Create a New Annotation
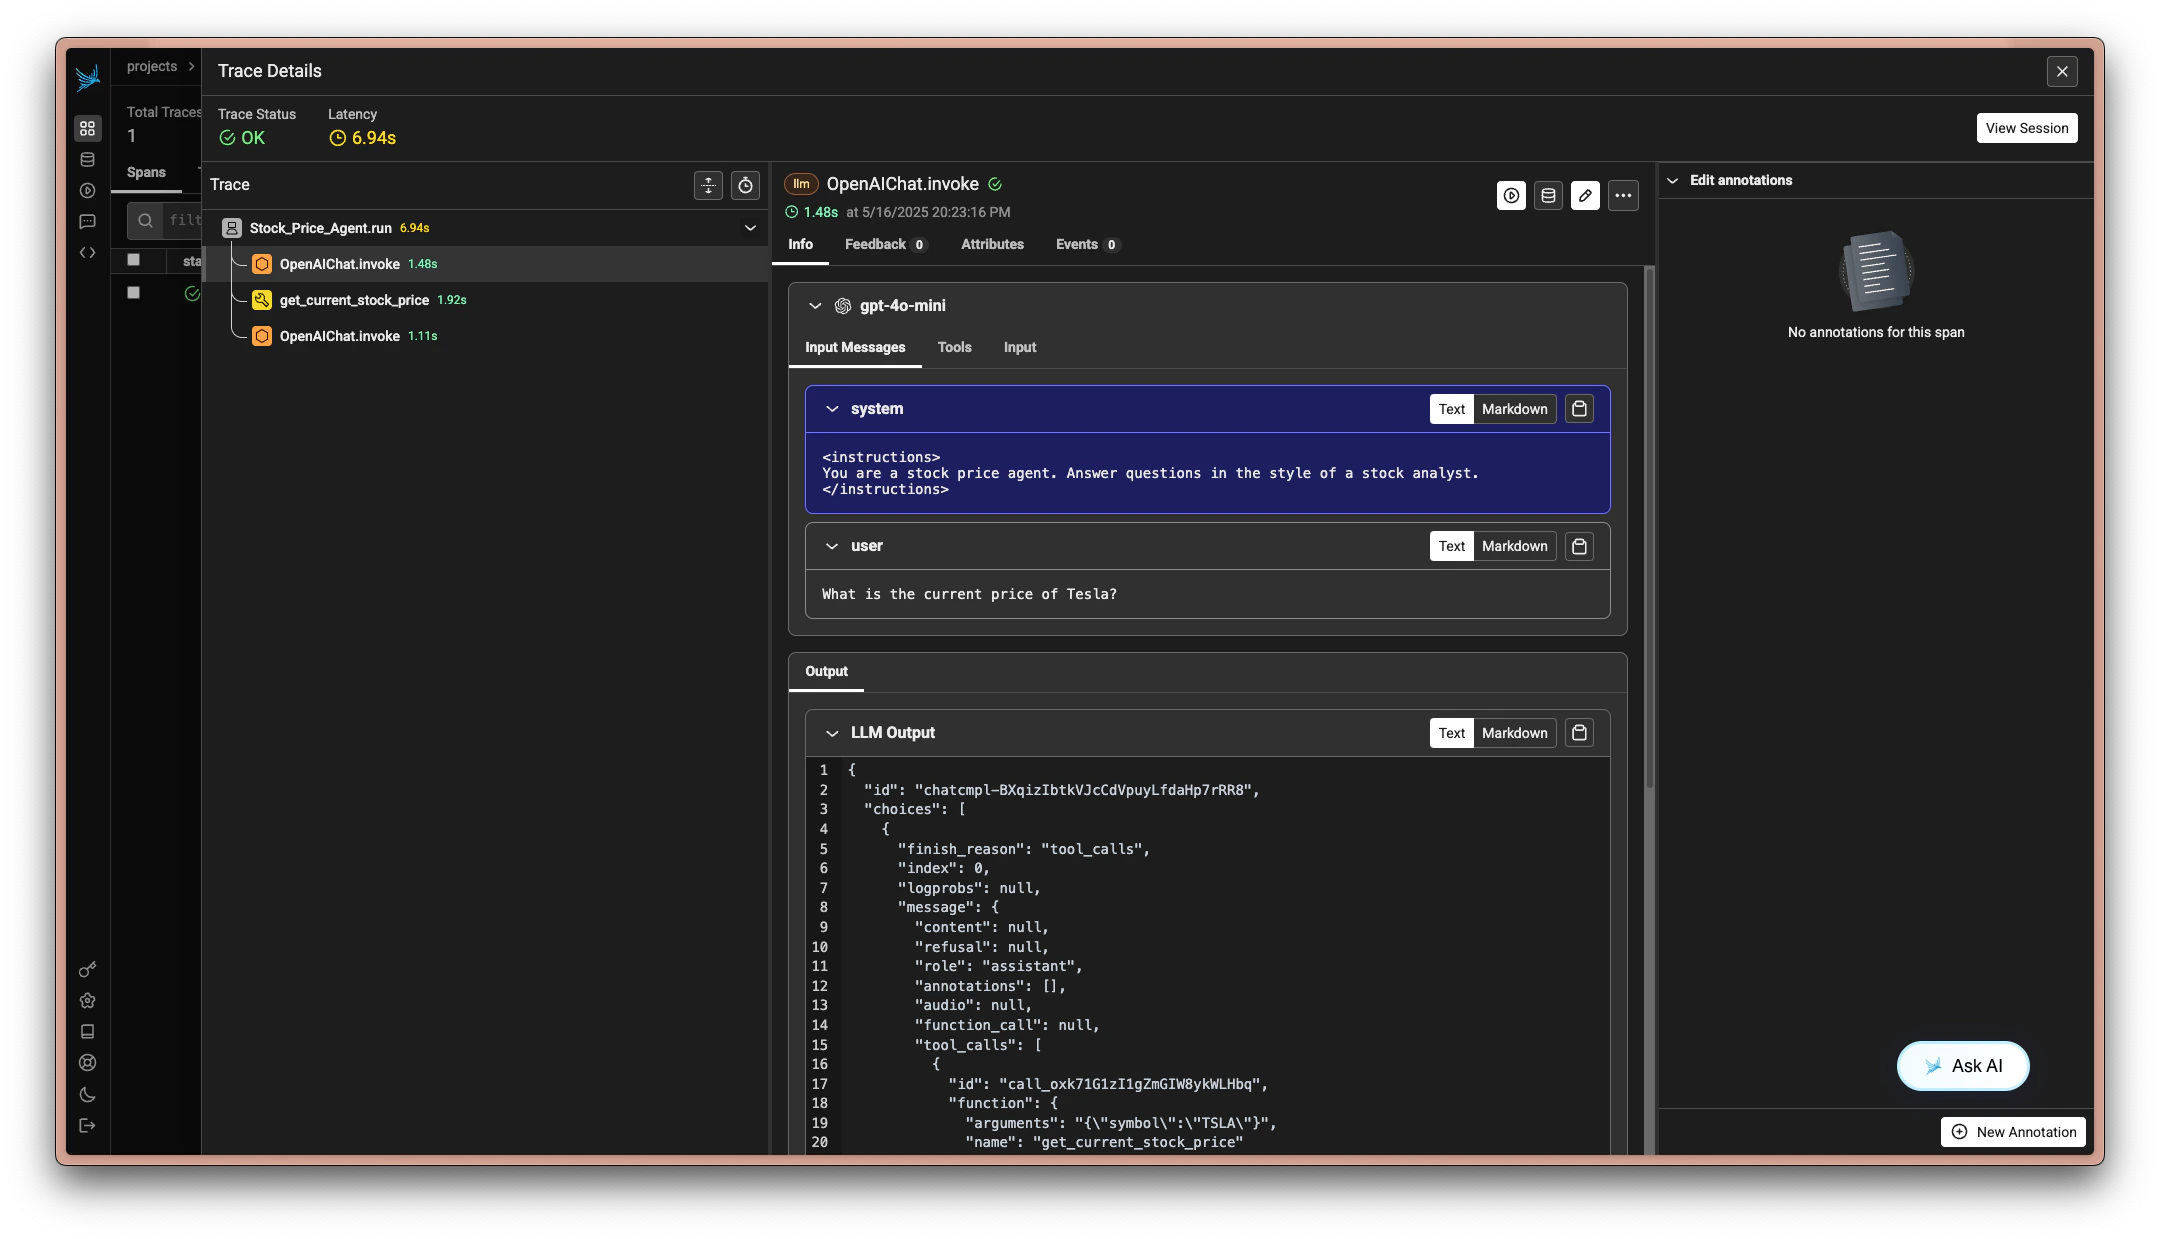This screenshot has width=2160, height=1239. tap(2012, 1132)
